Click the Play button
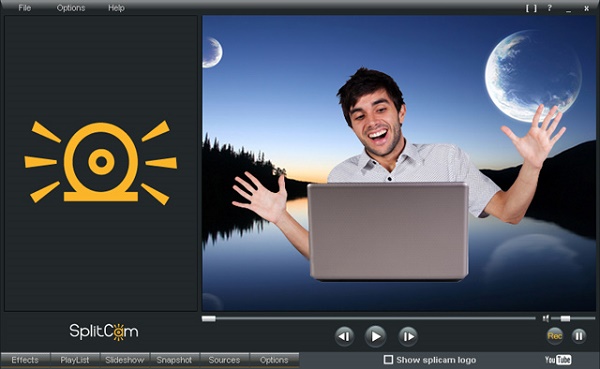 click(x=375, y=336)
